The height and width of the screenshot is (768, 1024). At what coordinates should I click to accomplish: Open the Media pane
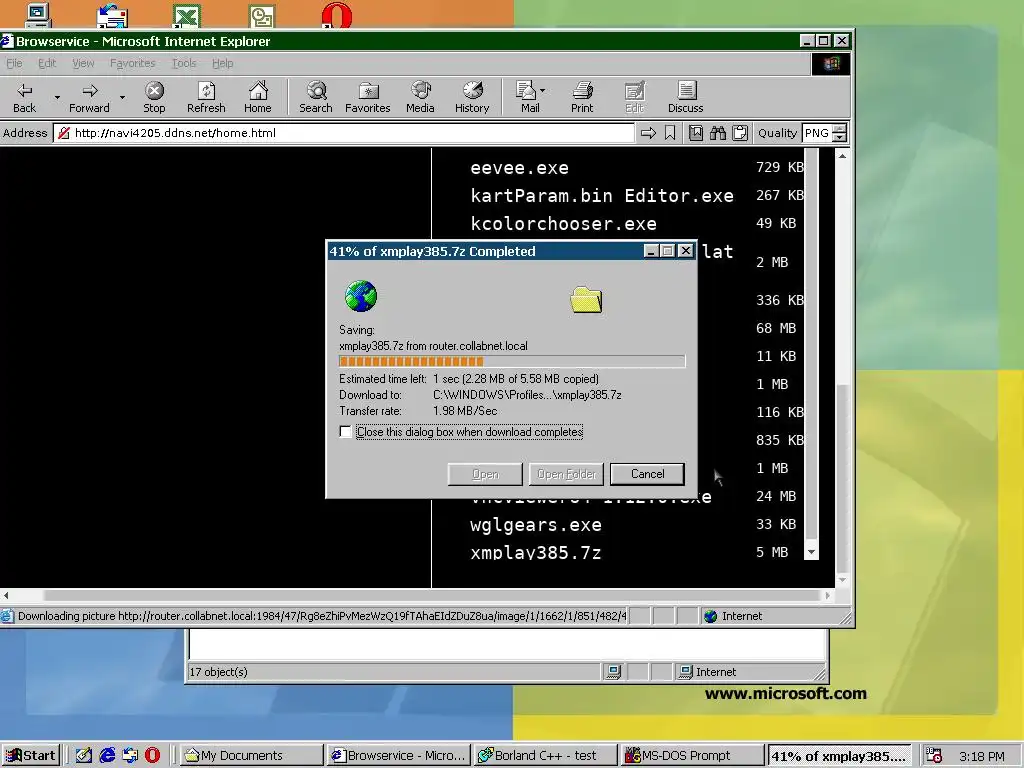pos(420,98)
